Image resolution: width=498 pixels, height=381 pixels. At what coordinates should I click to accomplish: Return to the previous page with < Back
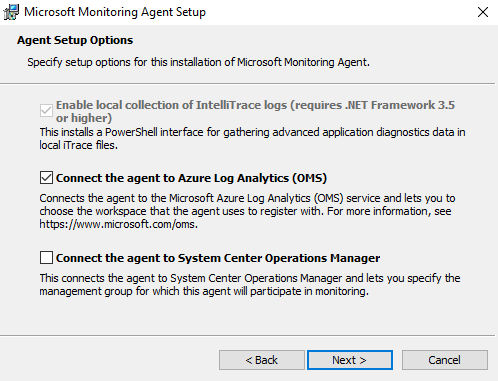(x=262, y=360)
